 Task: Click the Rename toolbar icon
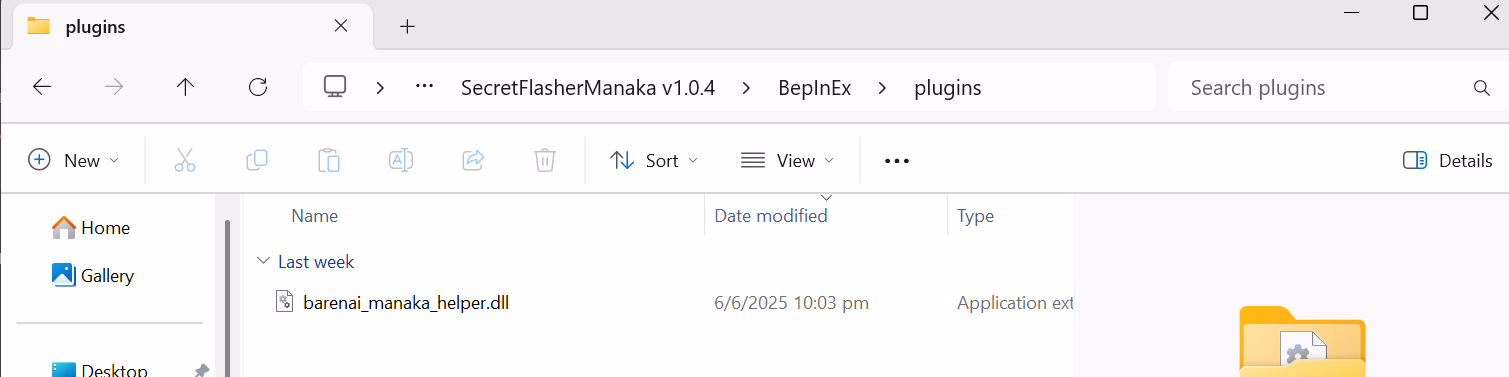point(401,160)
